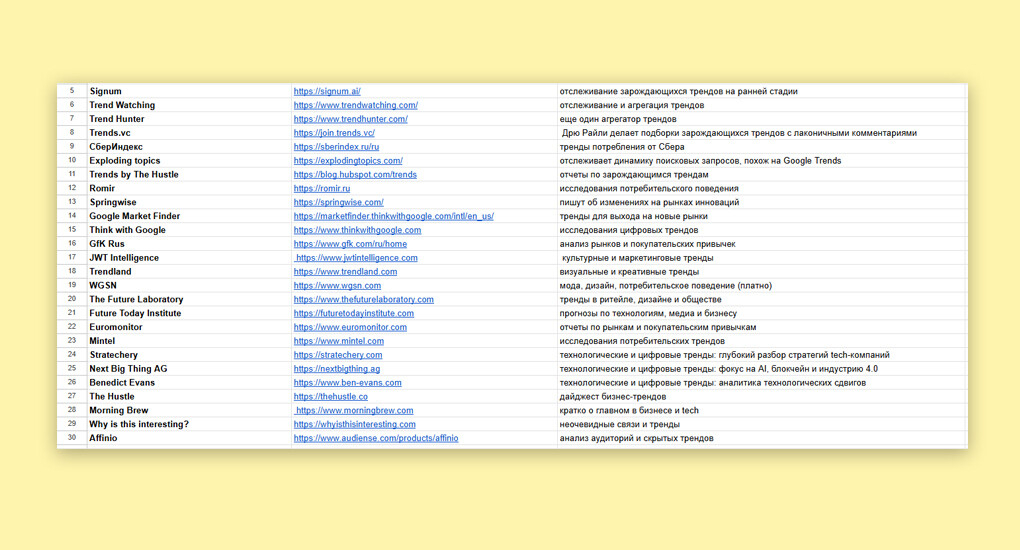Select the Springwise name cell
This screenshot has height=550, width=1020.
pyautogui.click(x=189, y=202)
